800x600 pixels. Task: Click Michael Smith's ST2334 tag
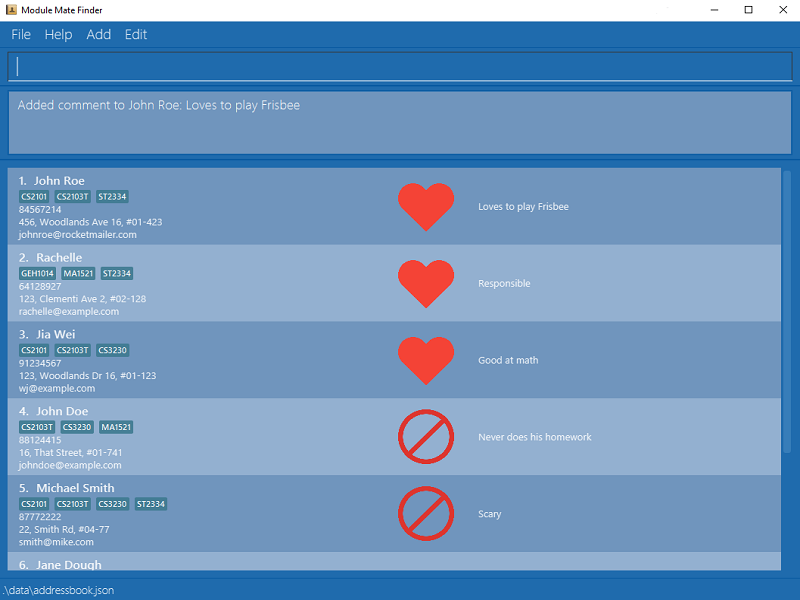pos(151,504)
